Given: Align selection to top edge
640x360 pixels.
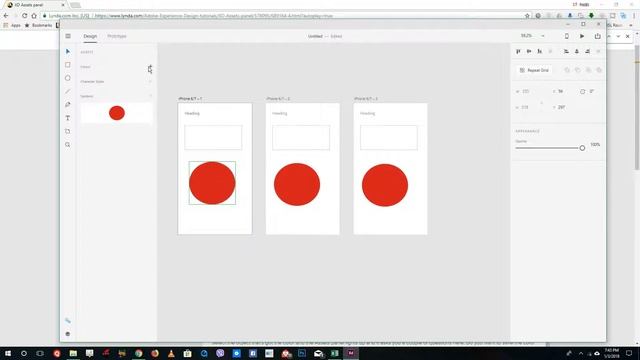Looking at the screenshot, I should tap(518, 51).
